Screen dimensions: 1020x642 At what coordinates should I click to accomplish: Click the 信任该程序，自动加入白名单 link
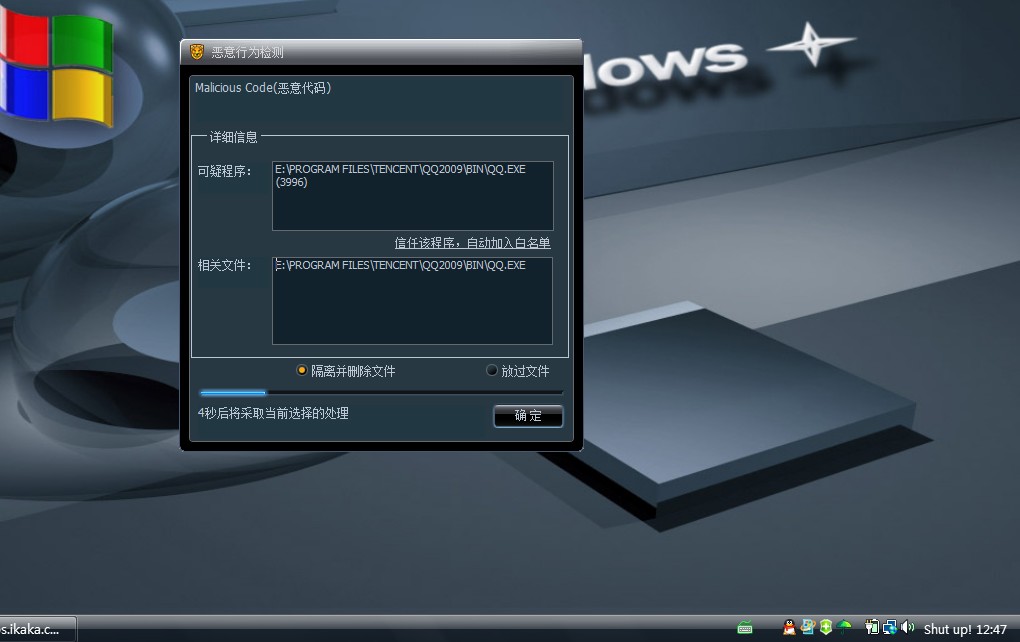coord(472,243)
